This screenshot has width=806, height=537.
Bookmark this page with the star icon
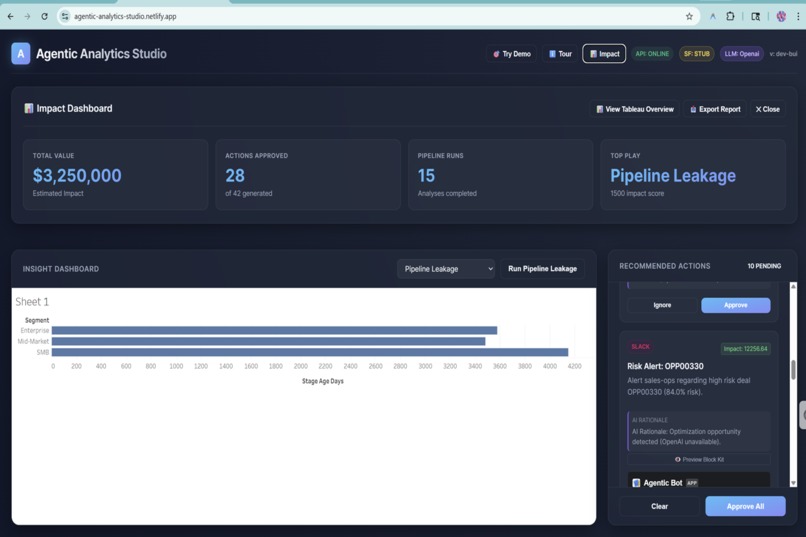tap(689, 16)
